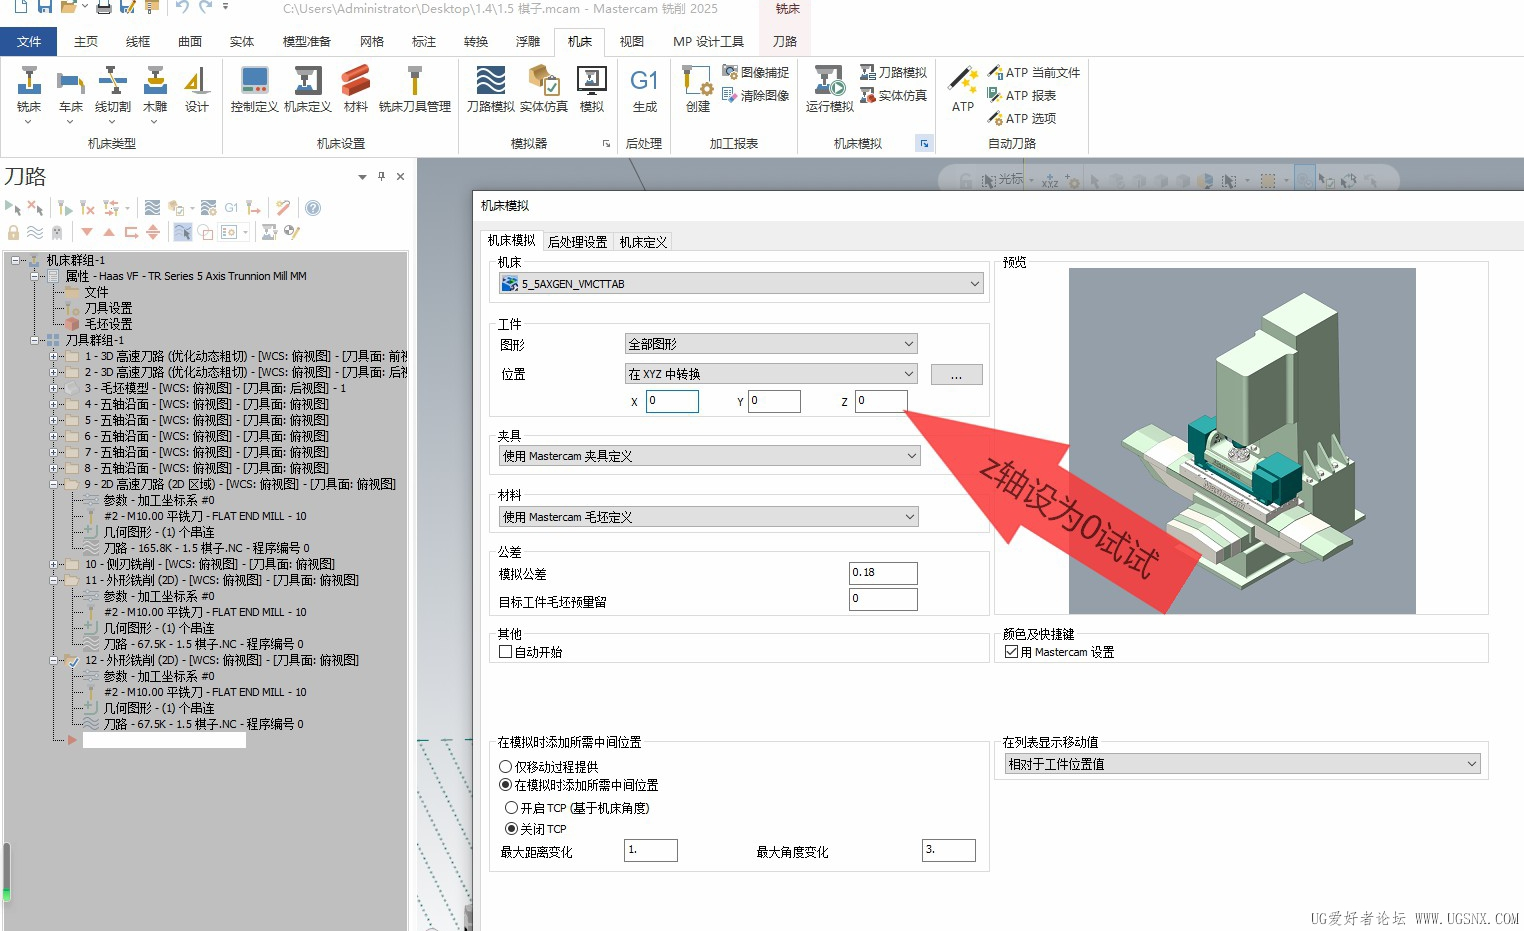Click the Y position input field
This screenshot has height=931, width=1524.
pos(774,401)
